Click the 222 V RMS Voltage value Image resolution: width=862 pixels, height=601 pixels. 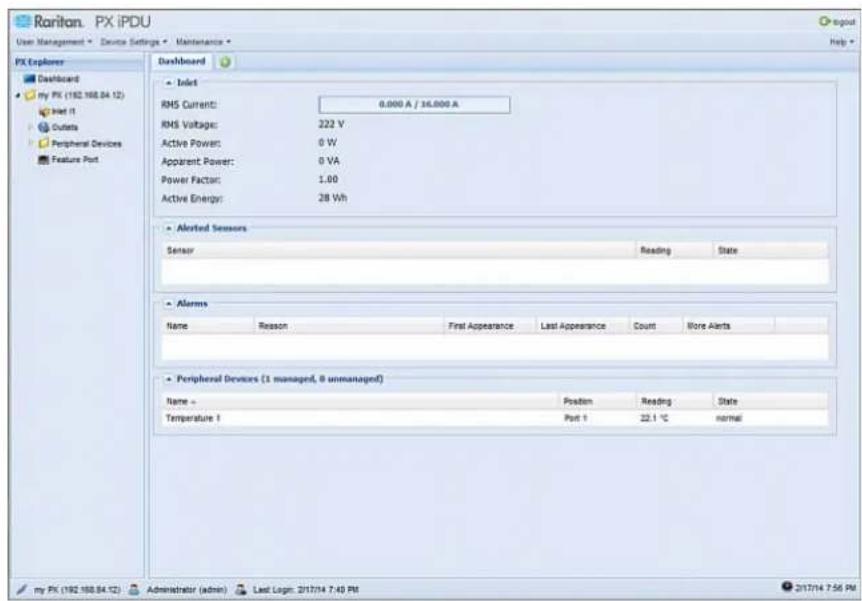click(x=331, y=124)
